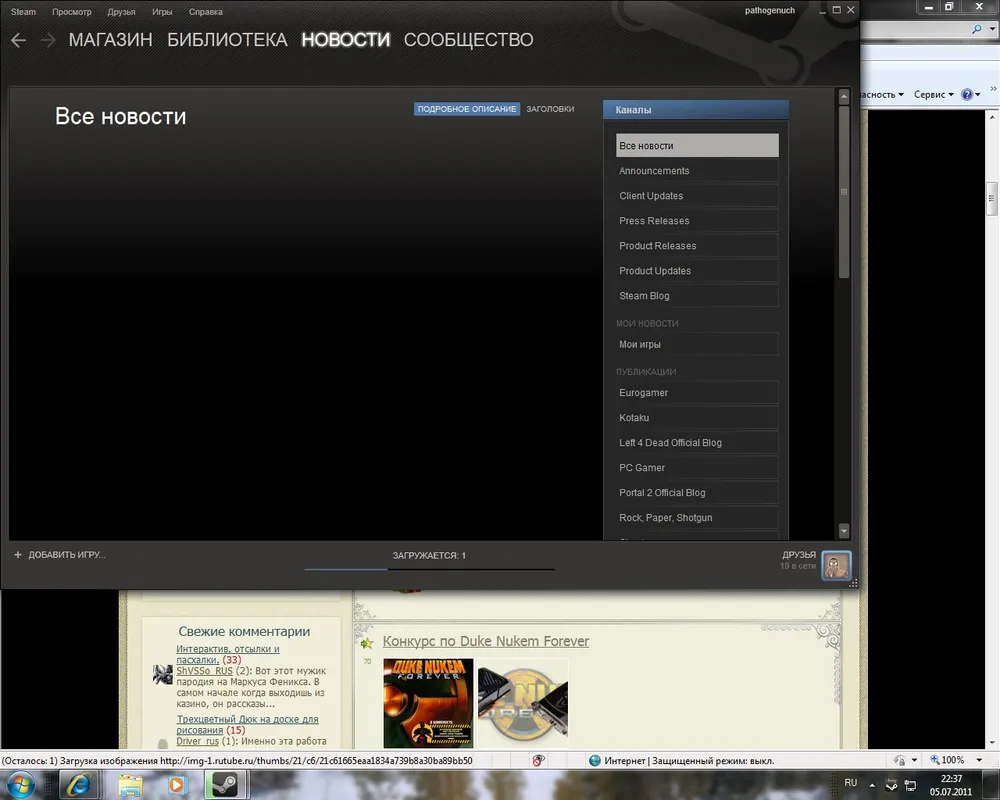Image resolution: width=1000 pixels, height=800 pixels.
Task: Click the Internet Explorer help icon
Action: [967, 94]
